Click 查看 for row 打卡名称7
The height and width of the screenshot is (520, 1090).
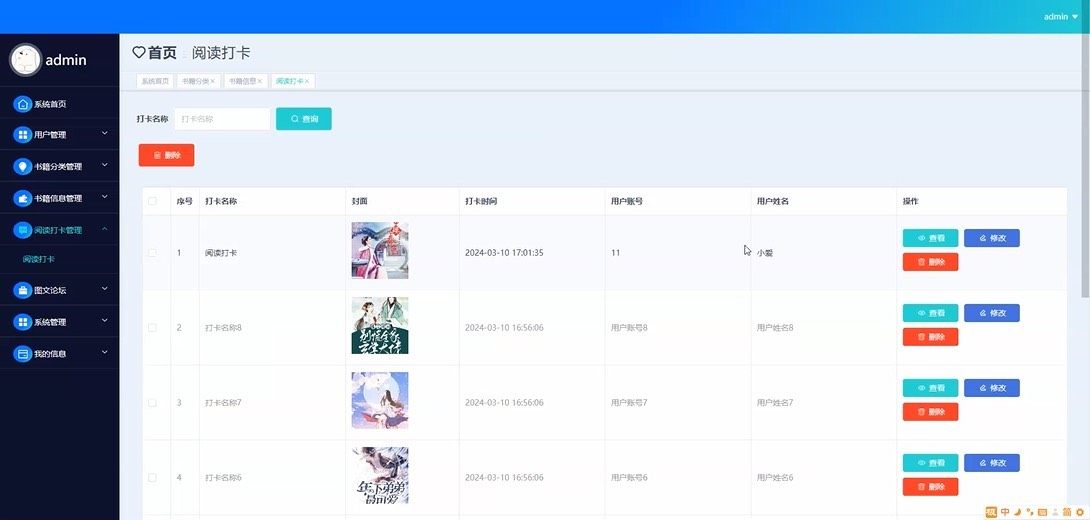coord(930,388)
